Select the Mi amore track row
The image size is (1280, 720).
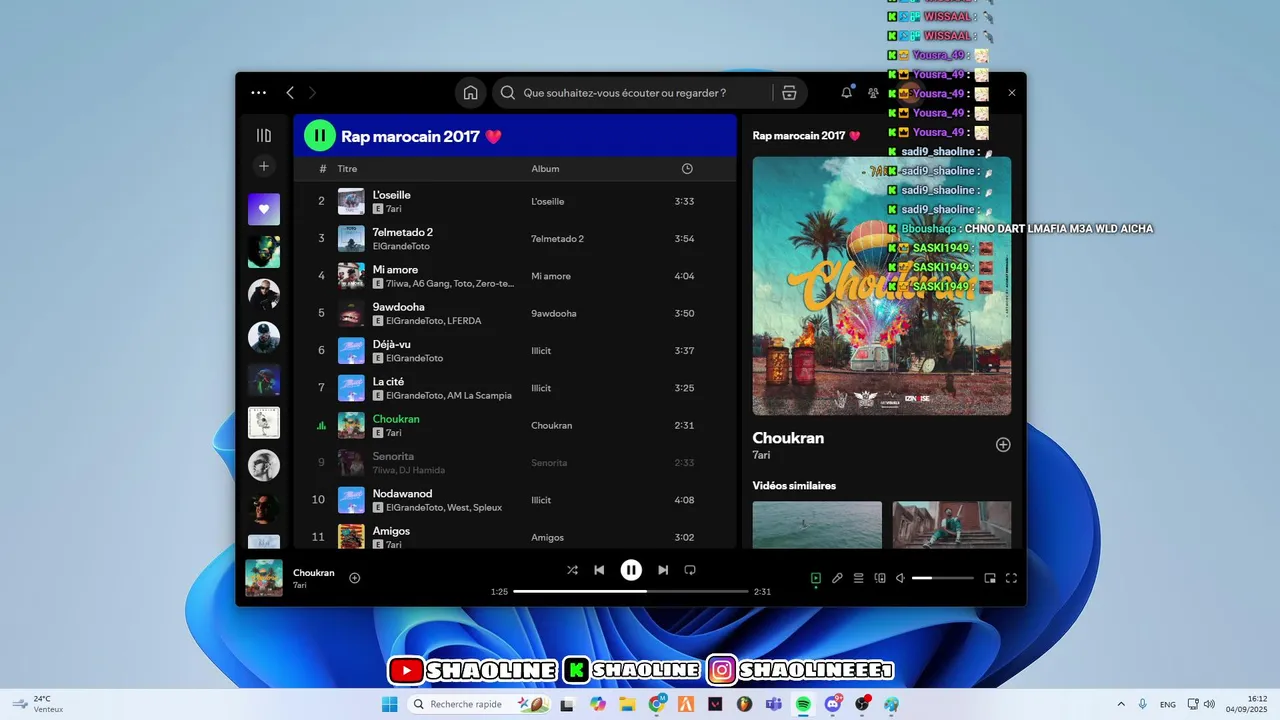tap(515, 276)
